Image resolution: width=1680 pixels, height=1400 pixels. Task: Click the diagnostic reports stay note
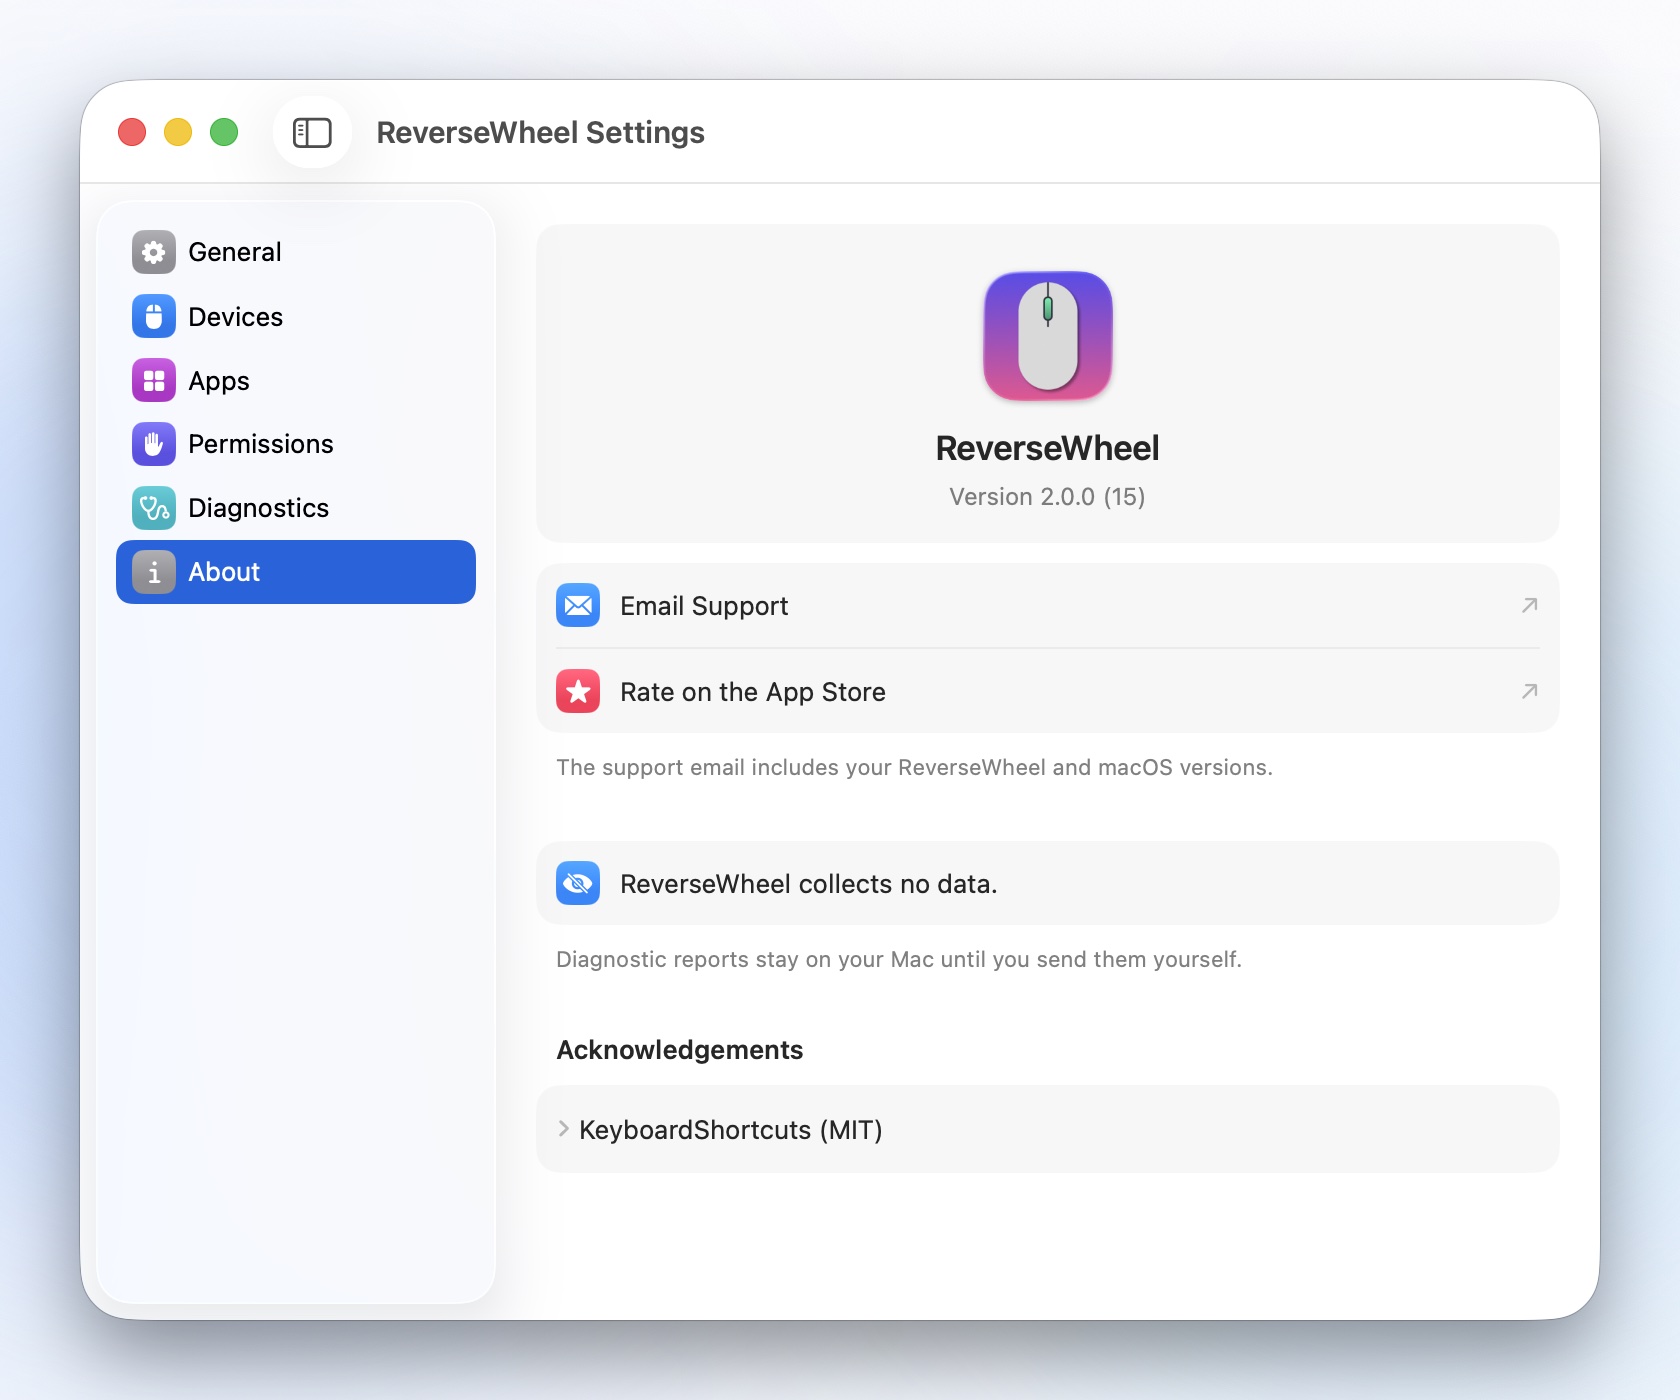(x=899, y=959)
